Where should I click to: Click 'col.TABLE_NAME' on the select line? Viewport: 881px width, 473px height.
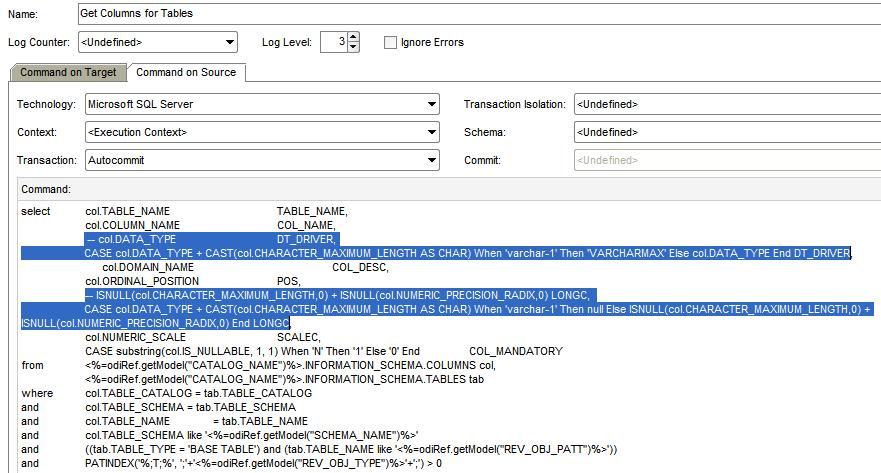(128, 211)
